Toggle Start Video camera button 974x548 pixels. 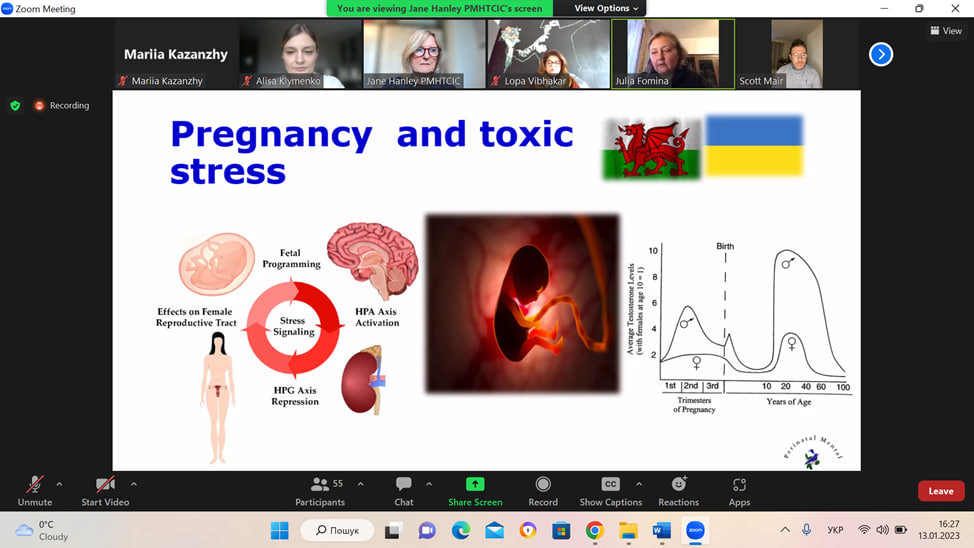(104, 485)
